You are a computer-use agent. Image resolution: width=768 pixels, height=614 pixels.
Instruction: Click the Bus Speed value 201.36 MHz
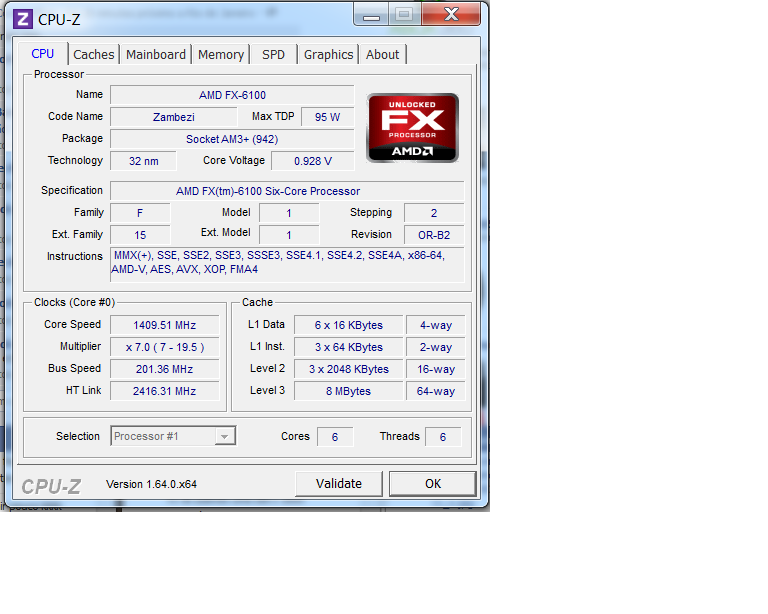click(x=165, y=369)
